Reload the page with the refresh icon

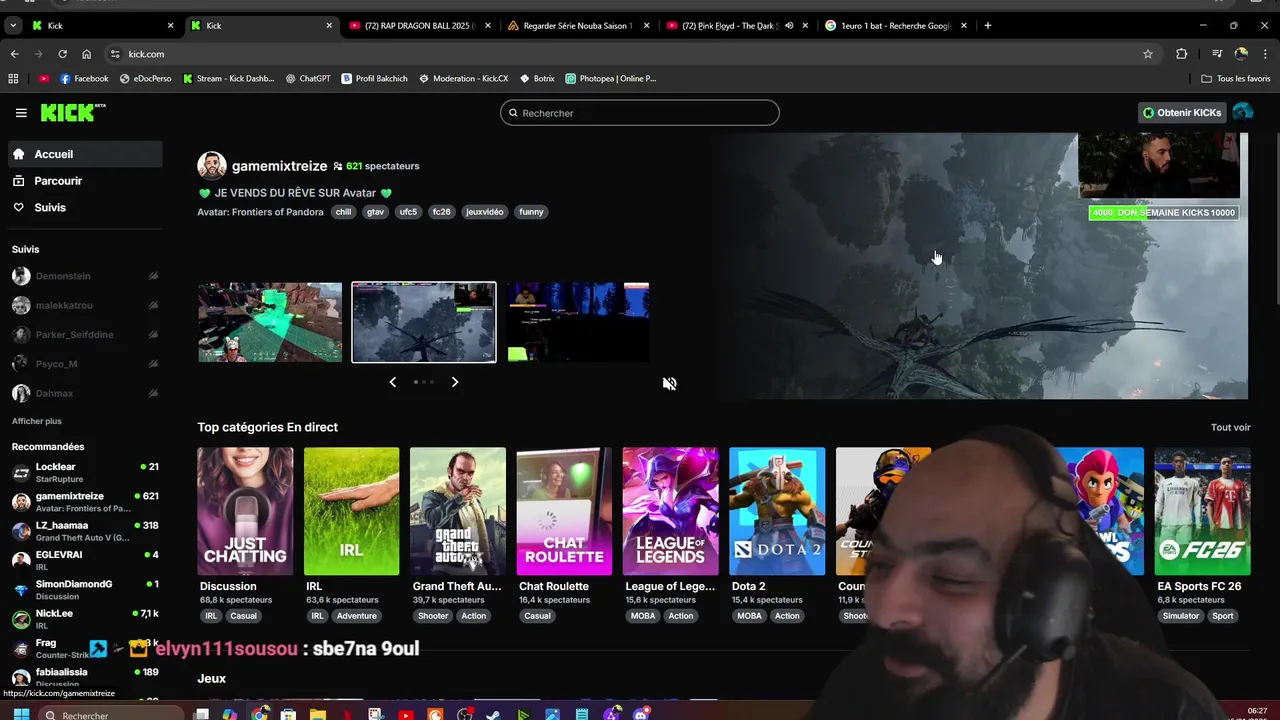pyautogui.click(x=62, y=54)
